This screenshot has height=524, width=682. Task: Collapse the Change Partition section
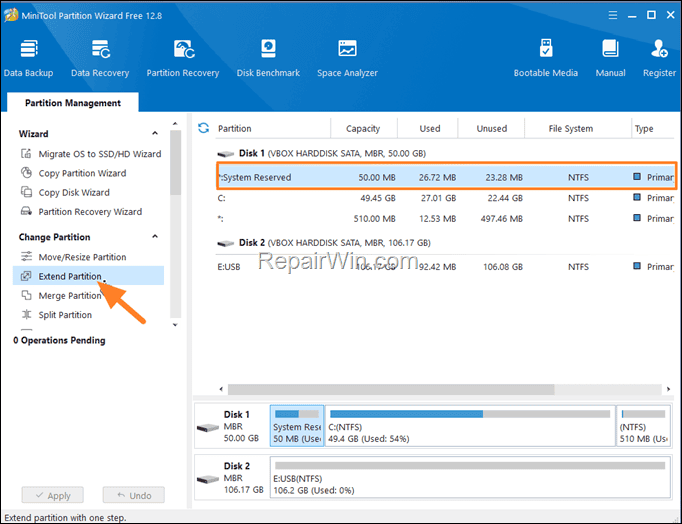click(x=155, y=236)
